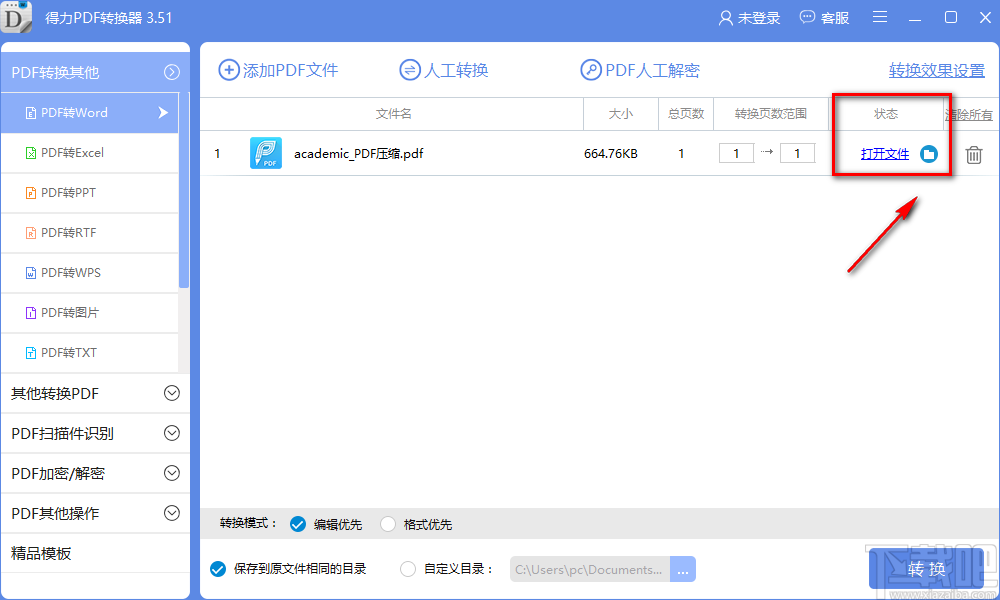Select 保存到原文件相同的目录 option
Viewport: 1000px width, 600px height.
click(x=218, y=568)
